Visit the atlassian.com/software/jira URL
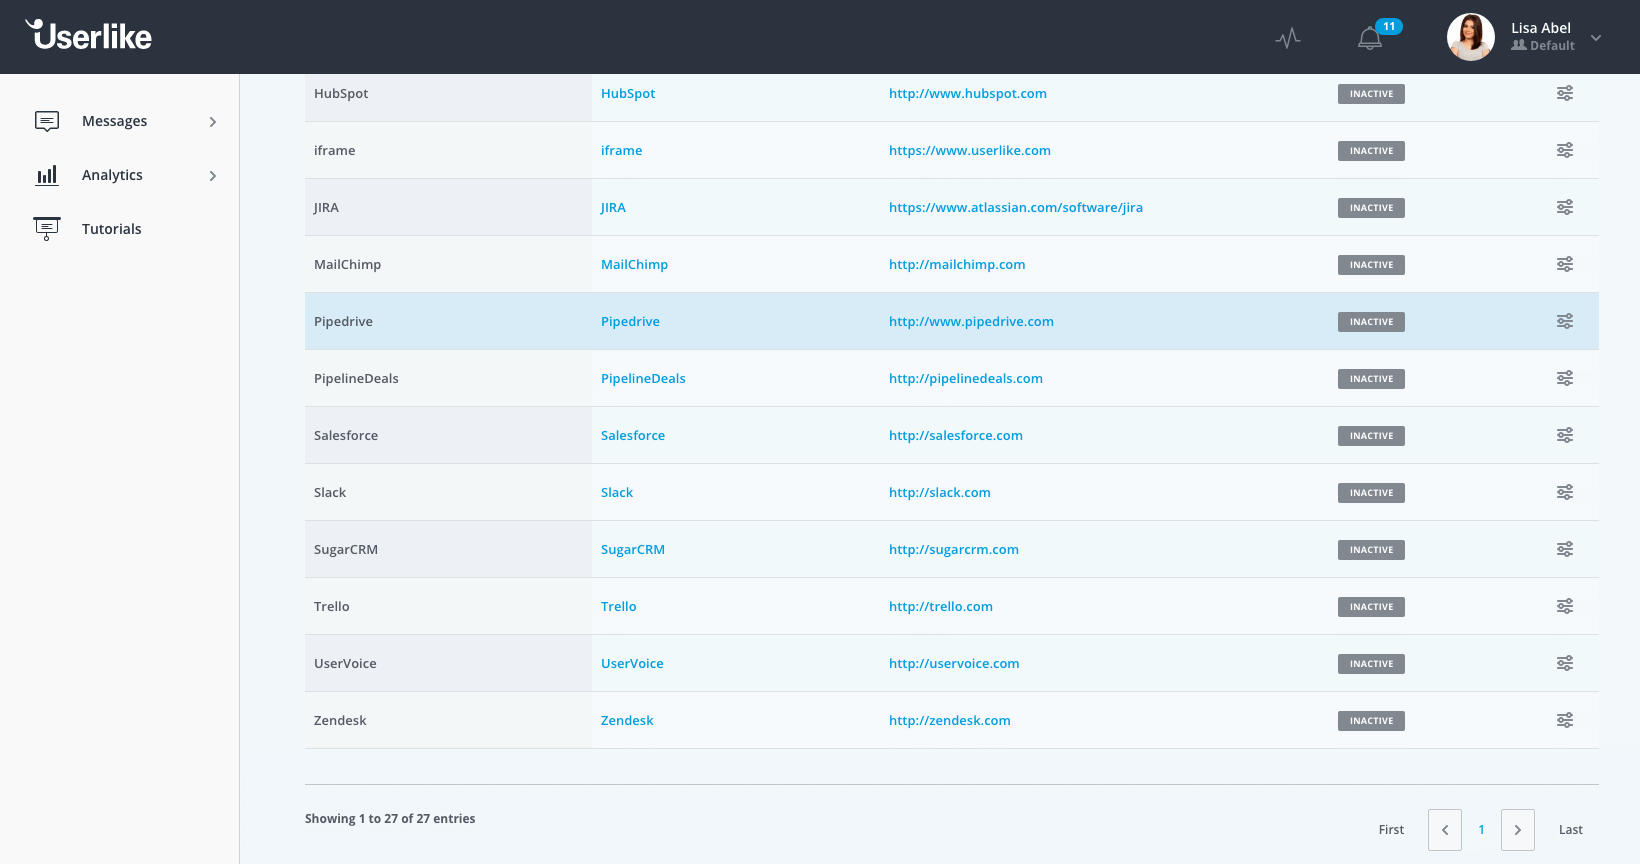Viewport: 1640px width, 864px height. pyautogui.click(x=1016, y=207)
